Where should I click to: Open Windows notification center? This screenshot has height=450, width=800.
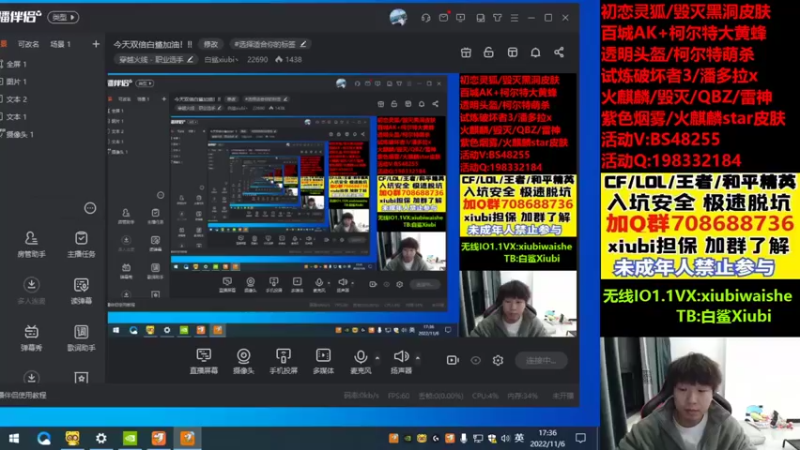(x=581, y=438)
